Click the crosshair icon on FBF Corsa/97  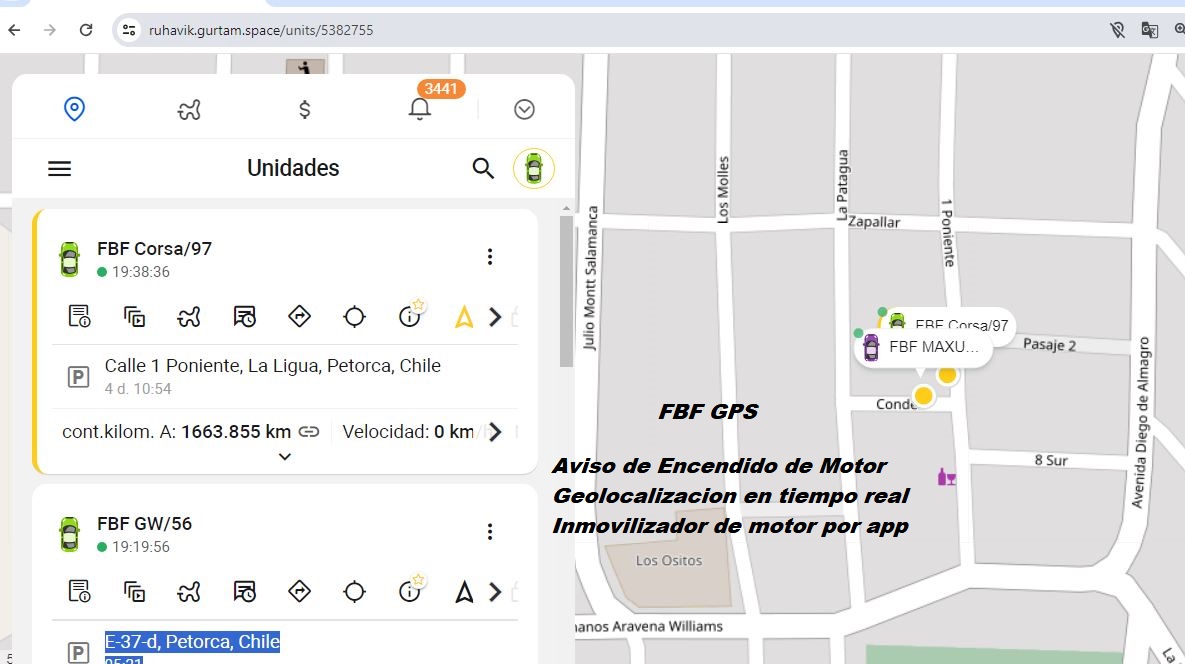point(354,317)
